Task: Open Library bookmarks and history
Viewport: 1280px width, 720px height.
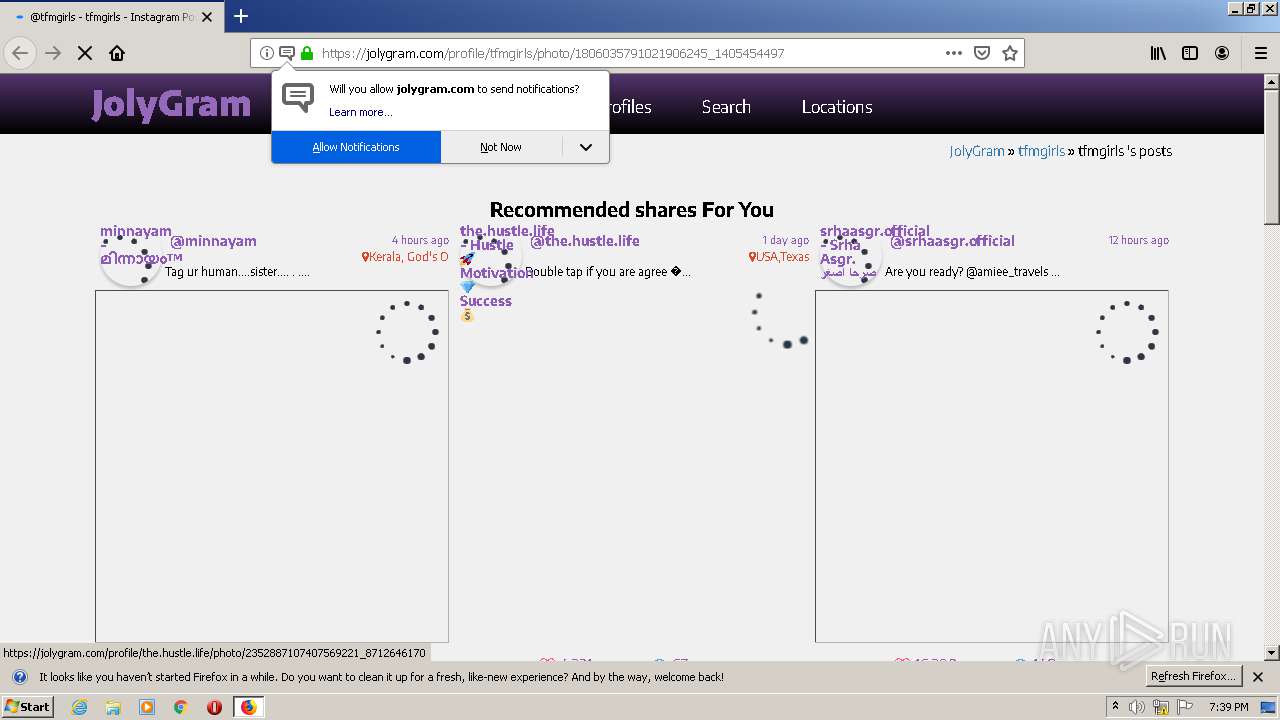Action: pos(1158,53)
